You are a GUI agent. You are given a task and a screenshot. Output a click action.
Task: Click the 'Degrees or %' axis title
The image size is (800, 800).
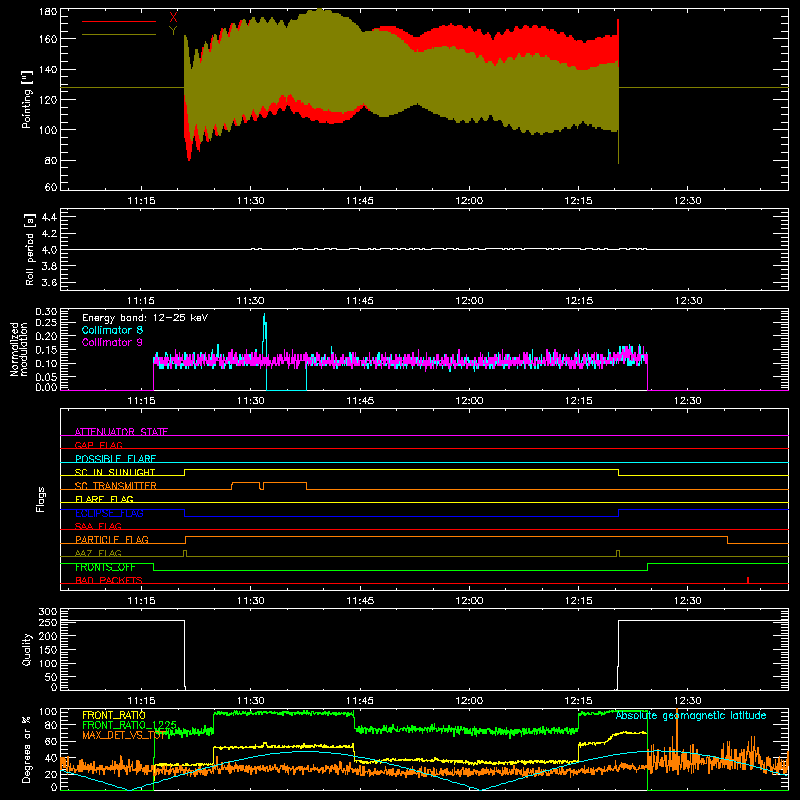click(27, 749)
